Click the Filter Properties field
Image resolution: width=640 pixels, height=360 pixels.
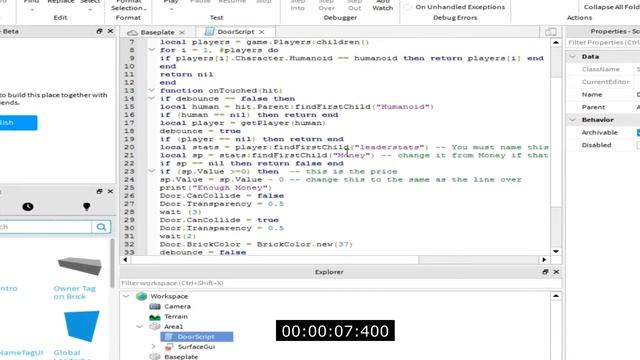[604, 42]
